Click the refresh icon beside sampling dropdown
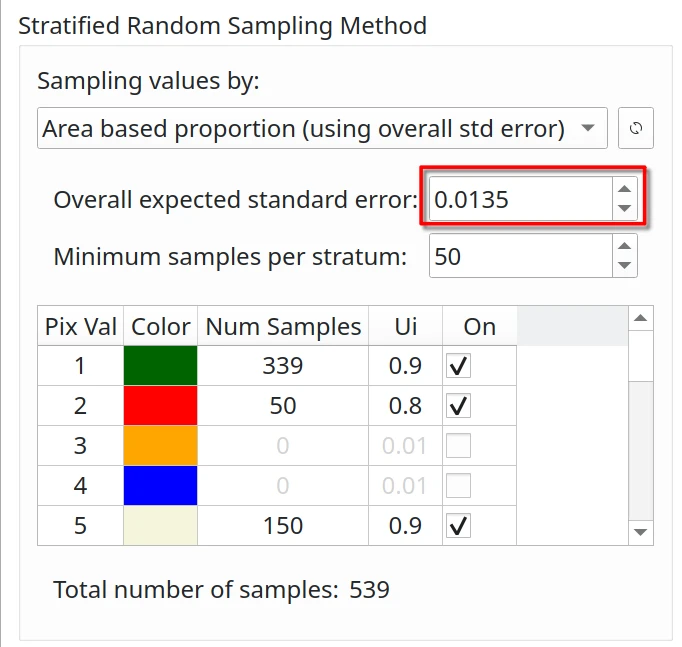 (x=636, y=128)
